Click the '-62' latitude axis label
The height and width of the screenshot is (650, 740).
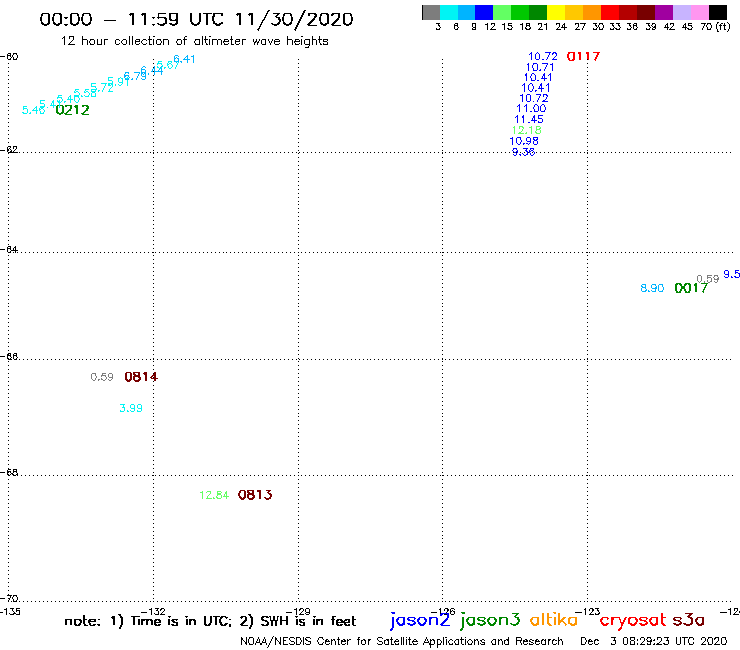(9, 150)
